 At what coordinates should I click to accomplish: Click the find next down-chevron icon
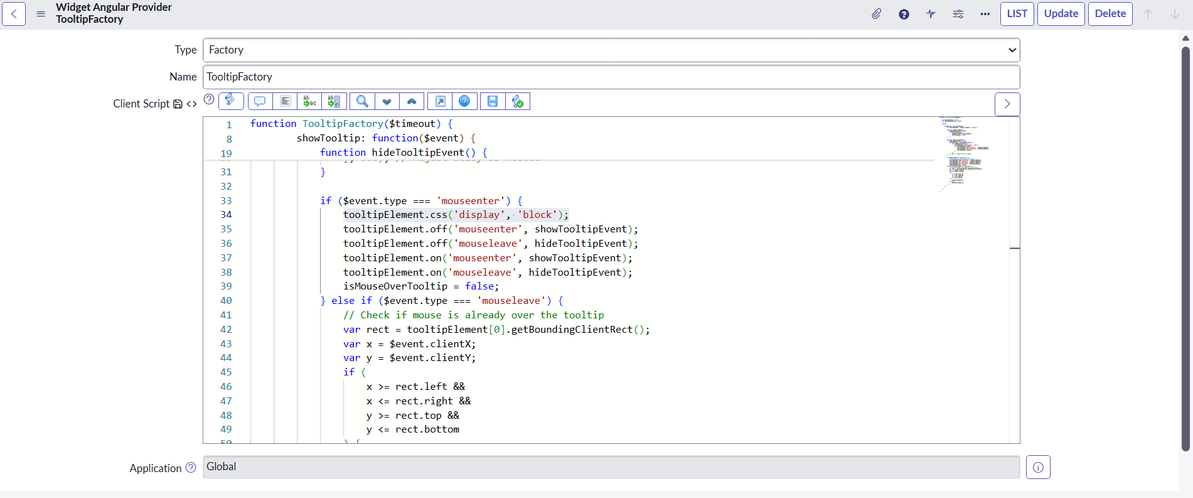tap(387, 101)
